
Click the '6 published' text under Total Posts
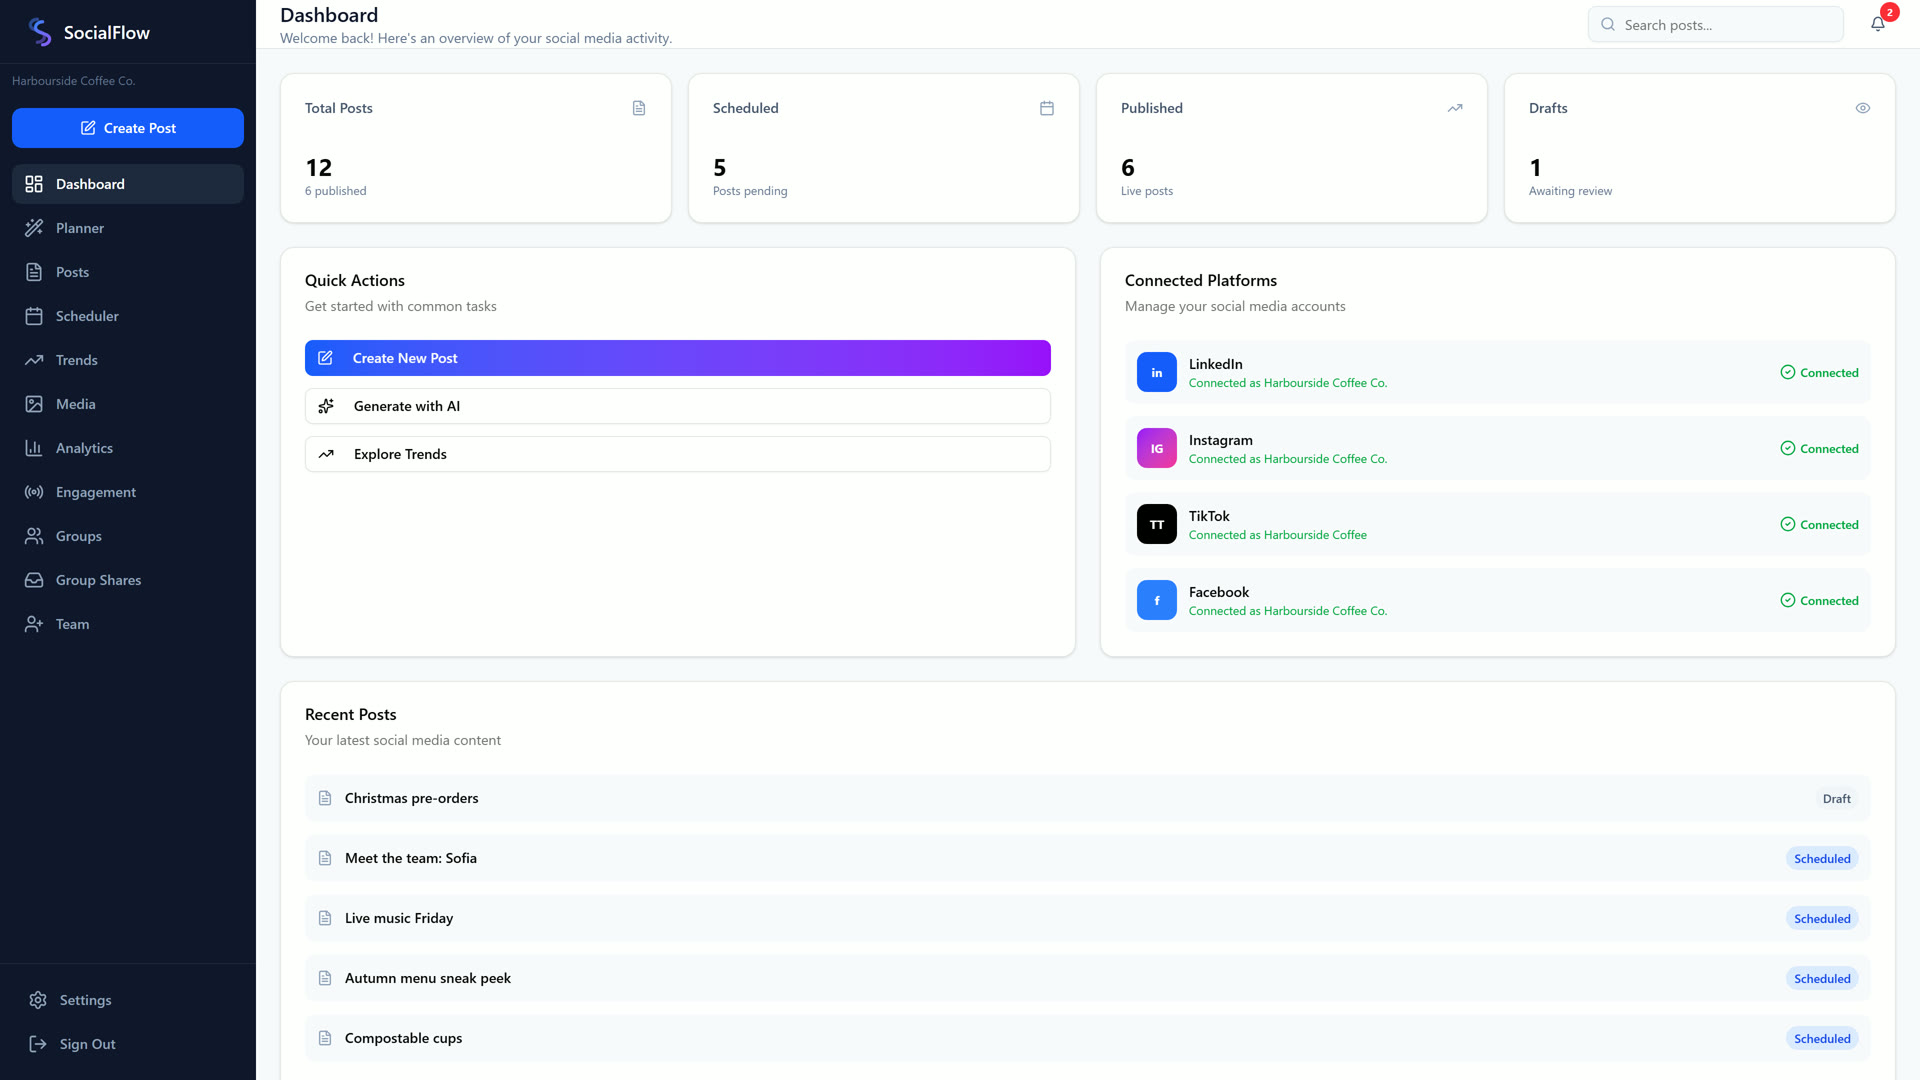336,191
